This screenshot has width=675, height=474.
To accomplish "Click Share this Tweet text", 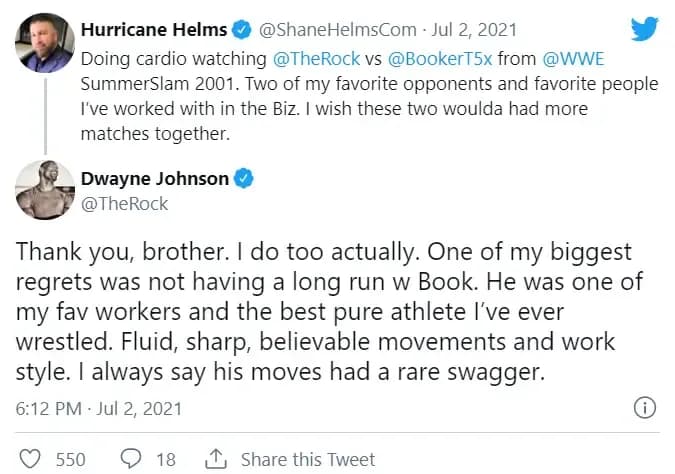I will pyautogui.click(x=308, y=459).
